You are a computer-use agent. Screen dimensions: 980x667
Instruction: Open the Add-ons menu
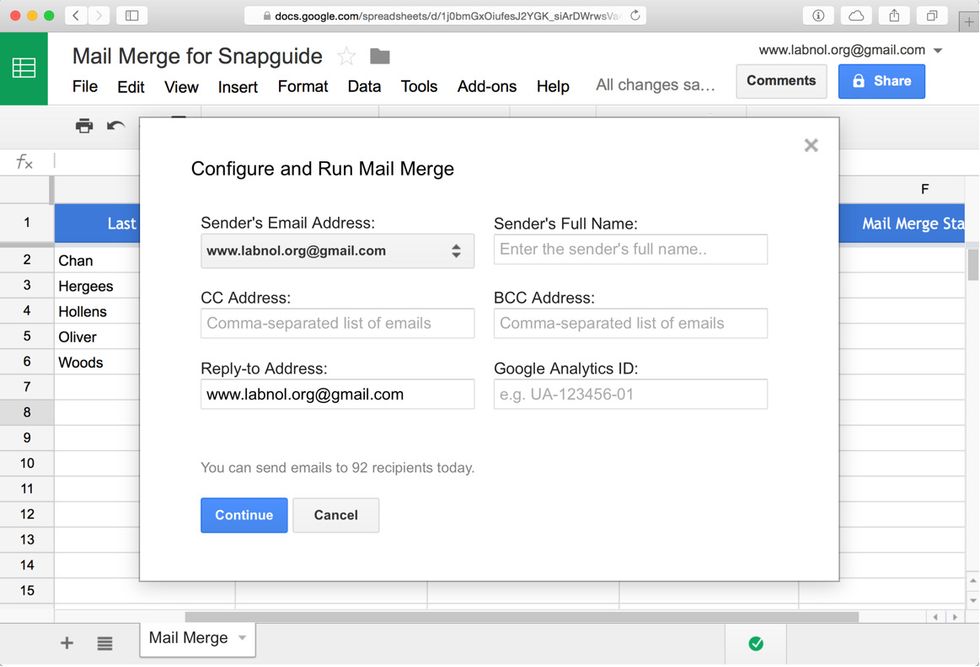pos(487,87)
